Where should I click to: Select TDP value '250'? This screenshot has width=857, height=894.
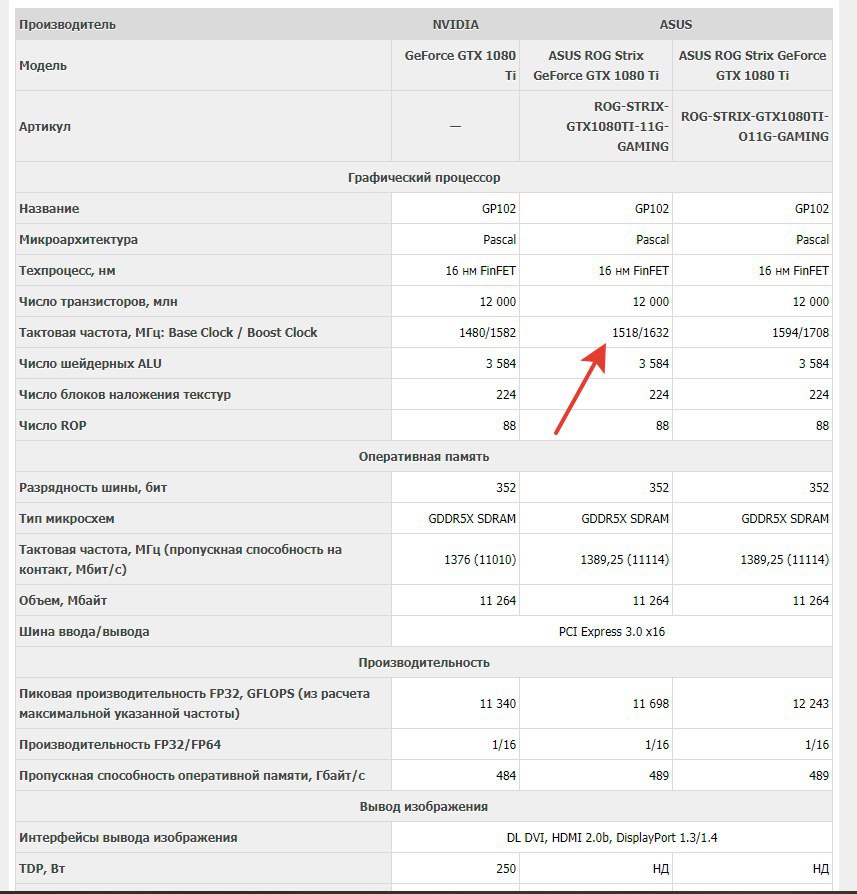506,868
